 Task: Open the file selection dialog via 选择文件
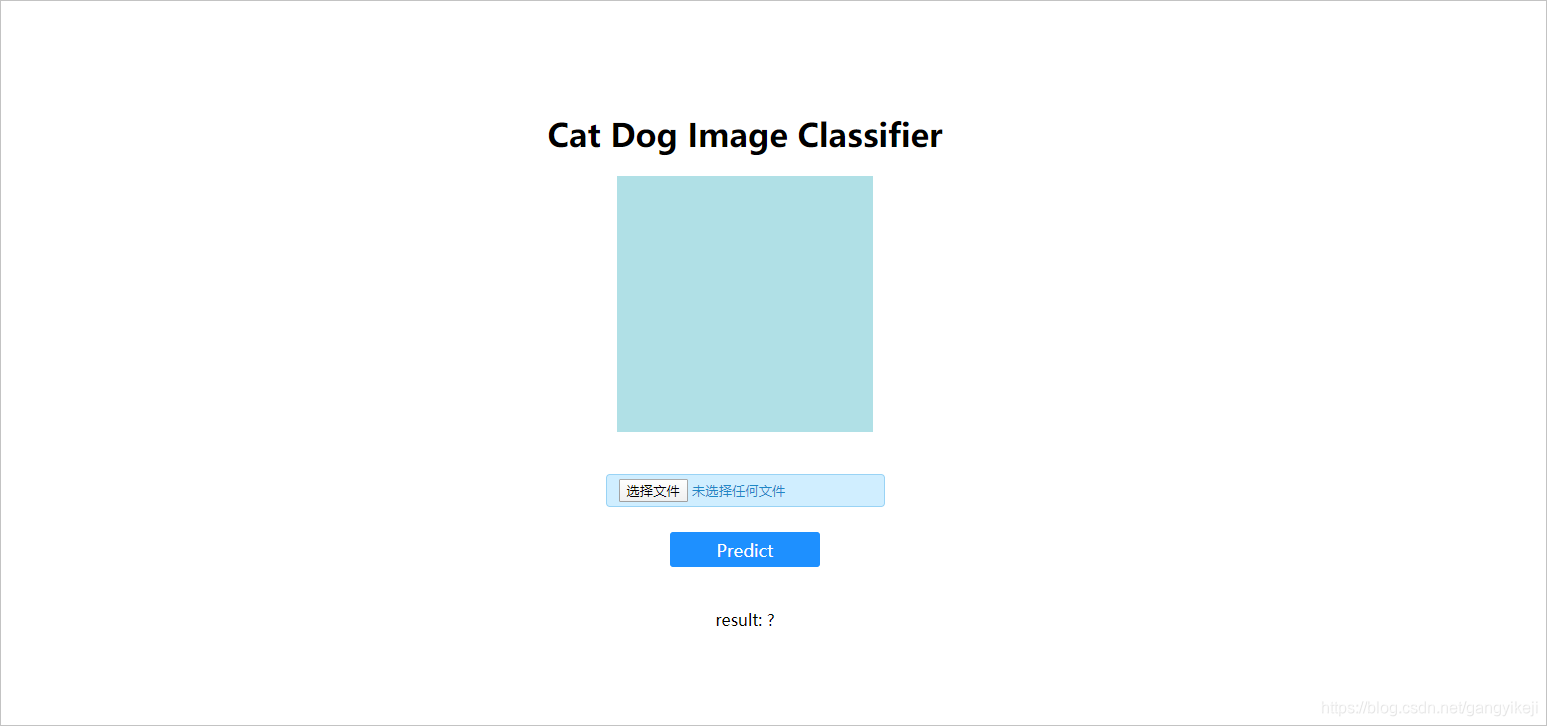(x=652, y=490)
